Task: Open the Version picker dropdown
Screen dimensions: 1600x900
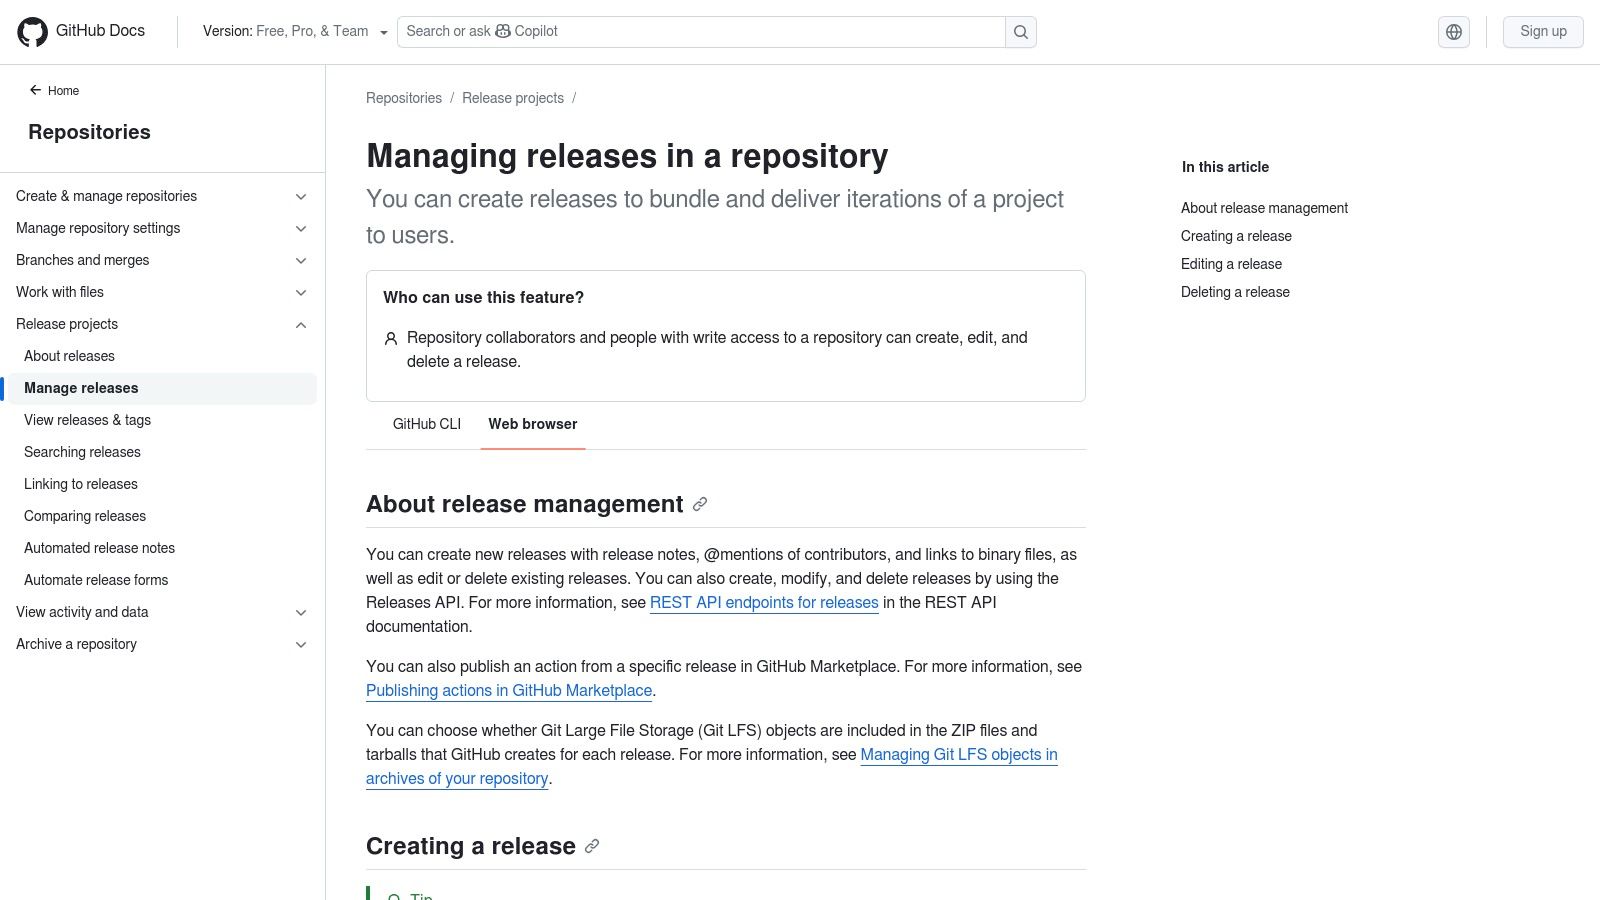Action: 295,32
